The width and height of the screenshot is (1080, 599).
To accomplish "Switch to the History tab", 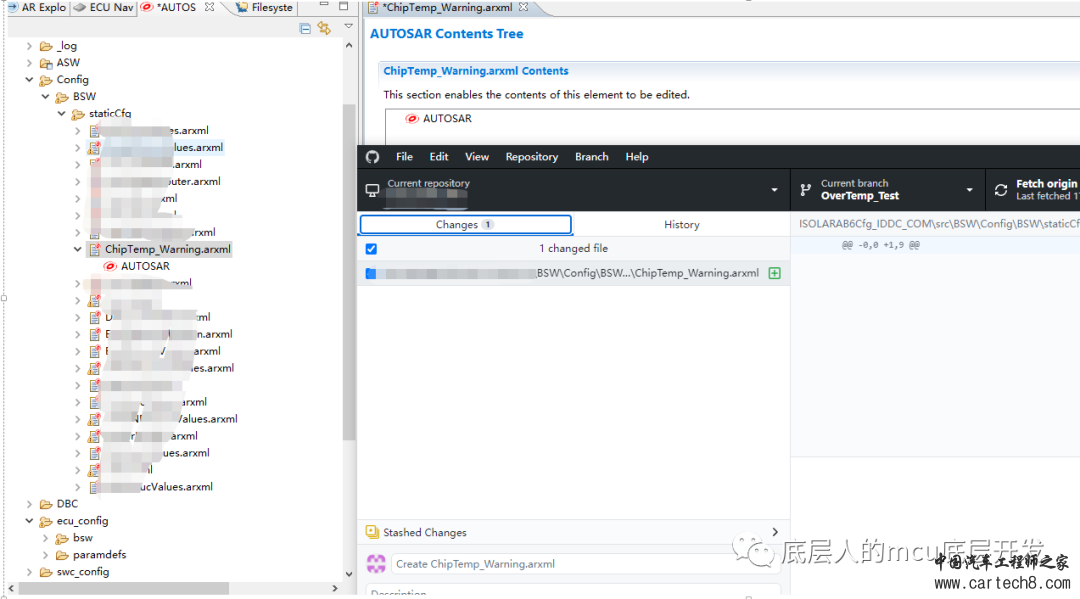I will 681,224.
